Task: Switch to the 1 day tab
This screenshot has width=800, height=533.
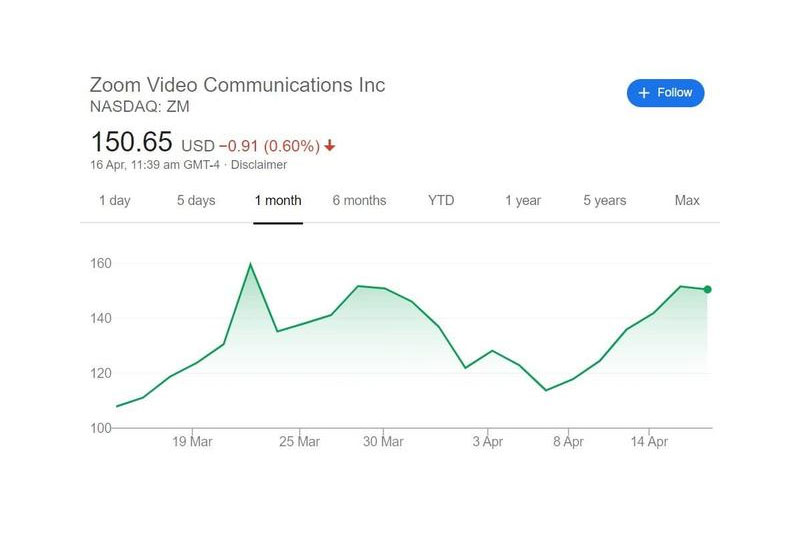Action: (x=115, y=200)
